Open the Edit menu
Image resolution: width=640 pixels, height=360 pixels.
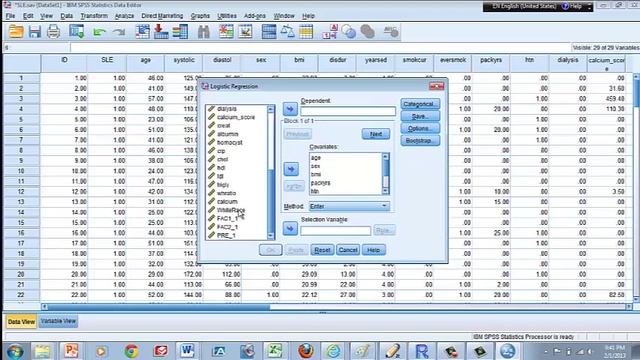pos(28,16)
